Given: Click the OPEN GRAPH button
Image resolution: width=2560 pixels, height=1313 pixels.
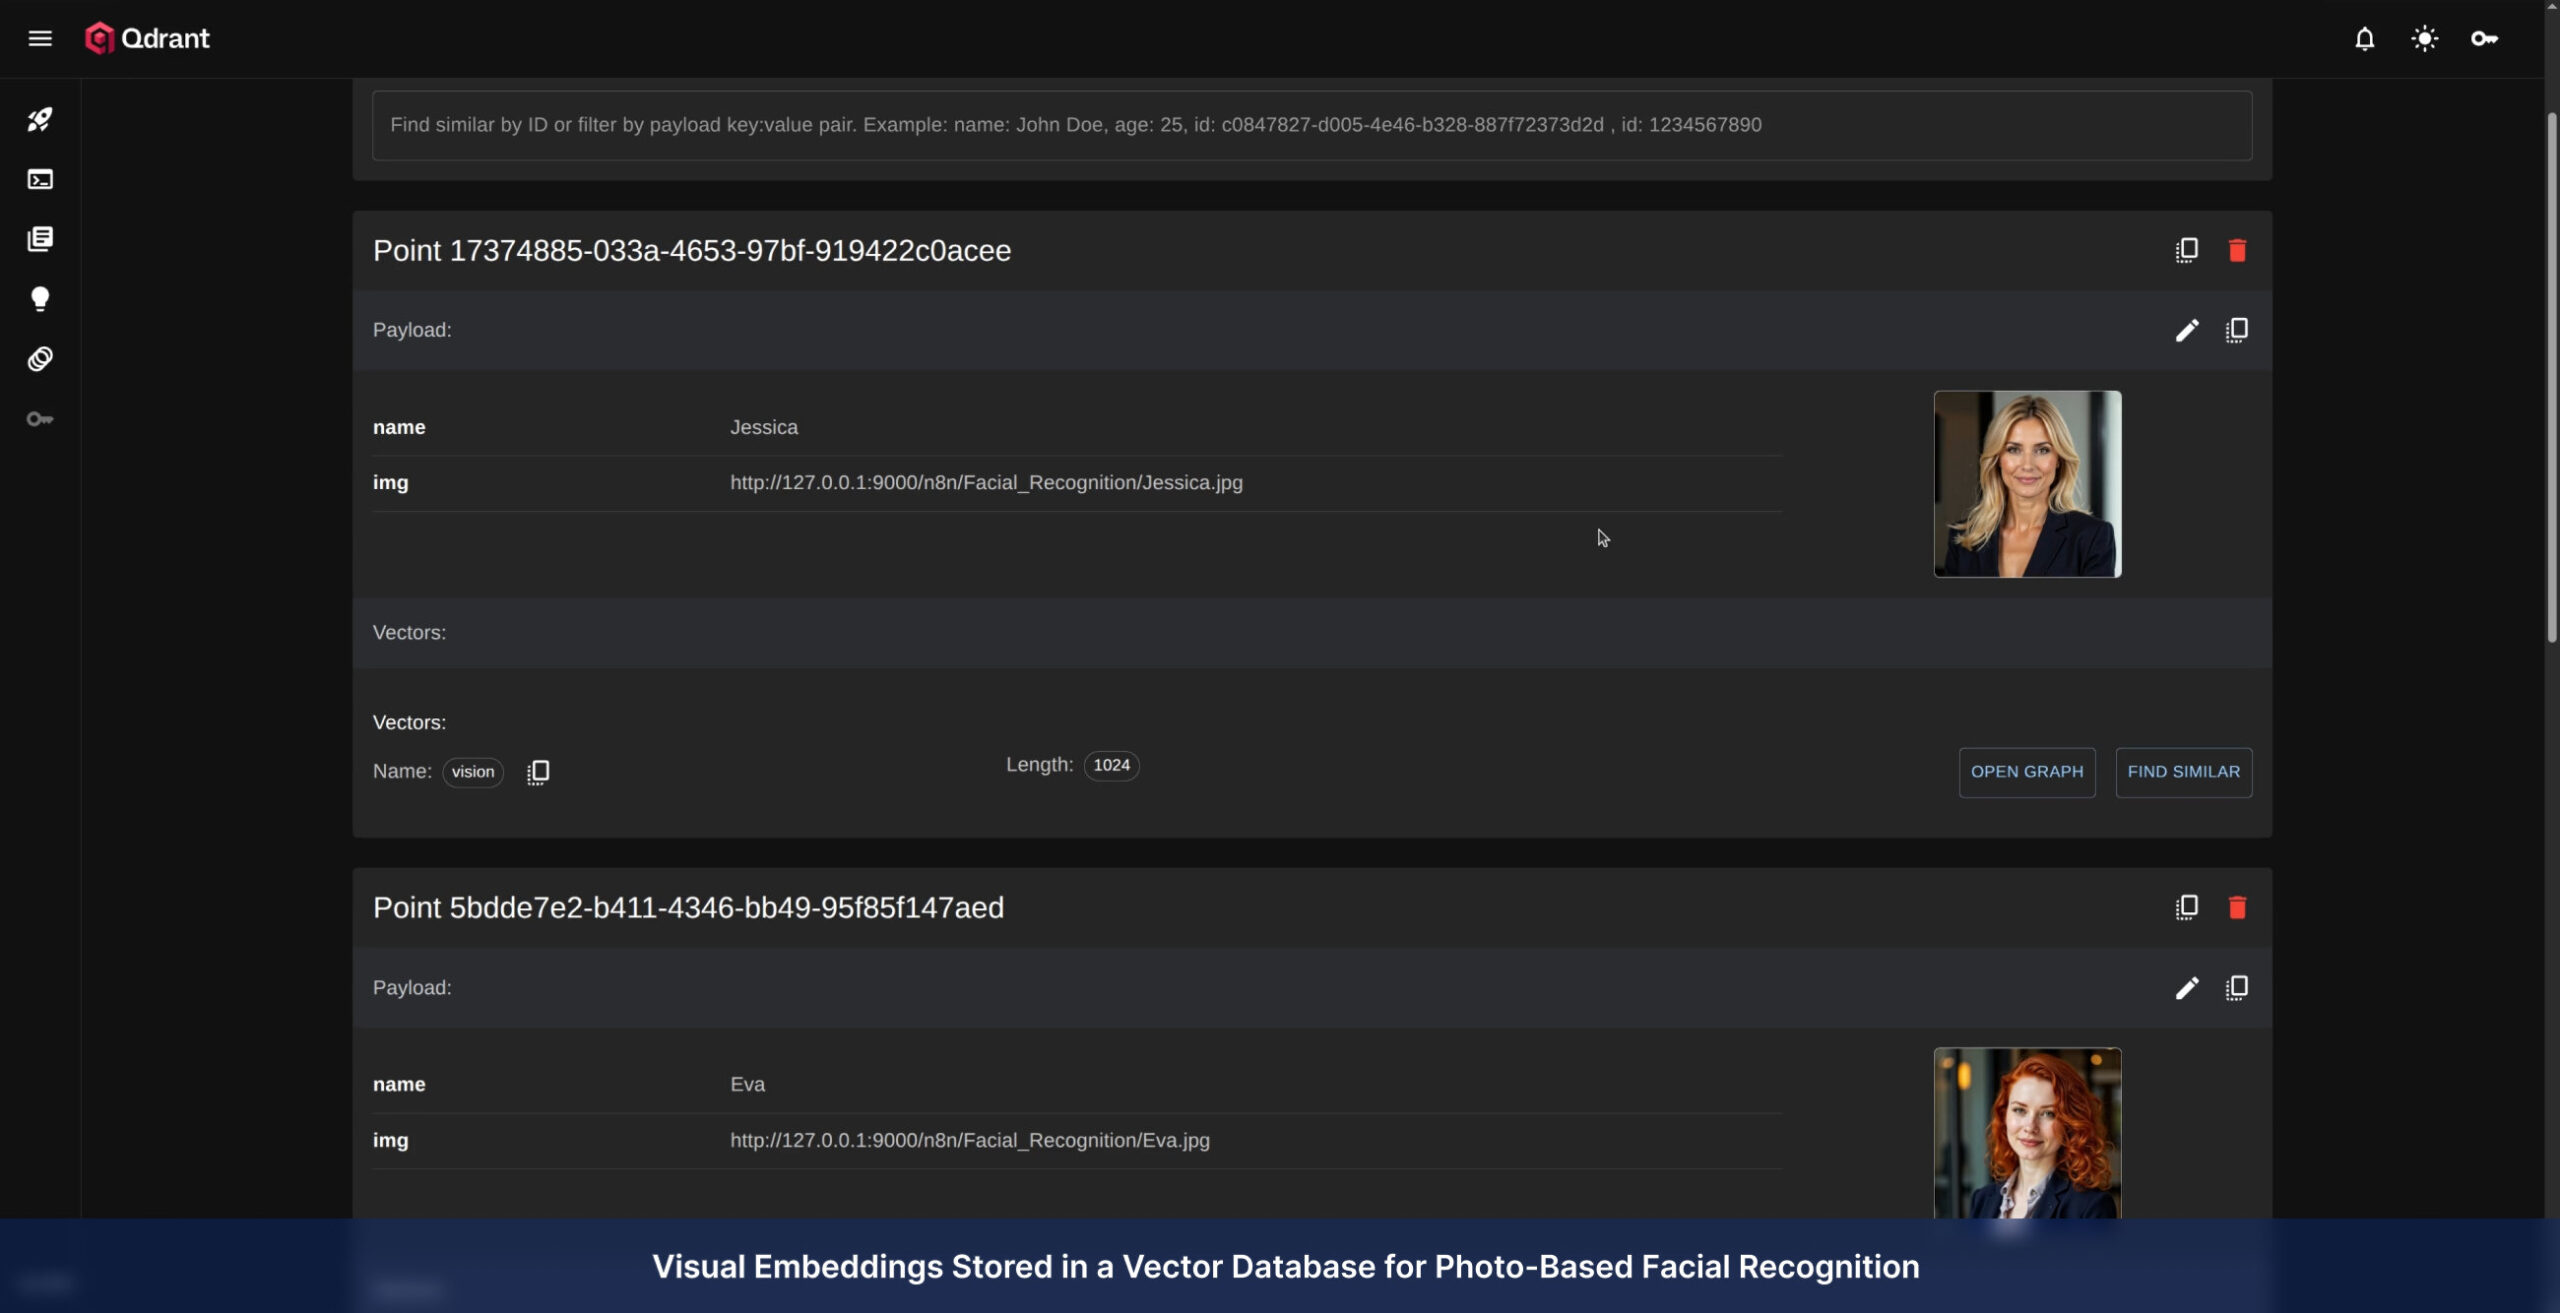Looking at the screenshot, I should [x=2026, y=772].
